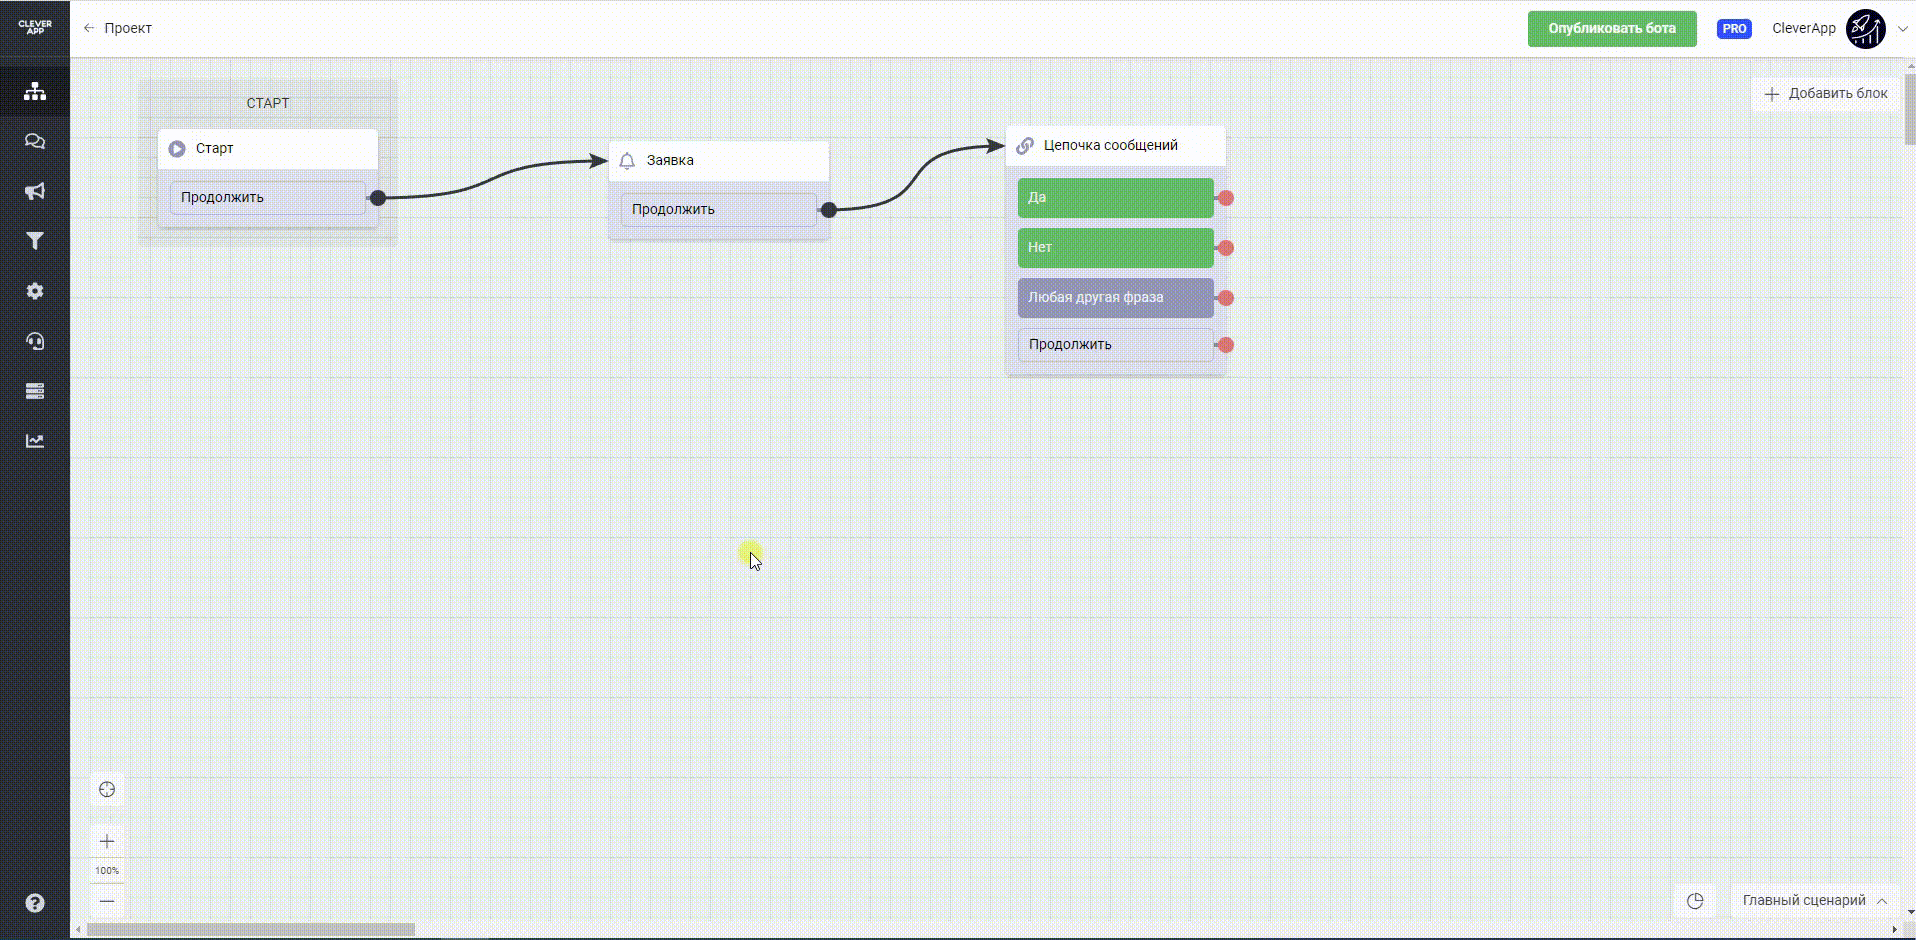Open the chats section in sidebar
The width and height of the screenshot is (1916, 940).
pyautogui.click(x=35, y=141)
